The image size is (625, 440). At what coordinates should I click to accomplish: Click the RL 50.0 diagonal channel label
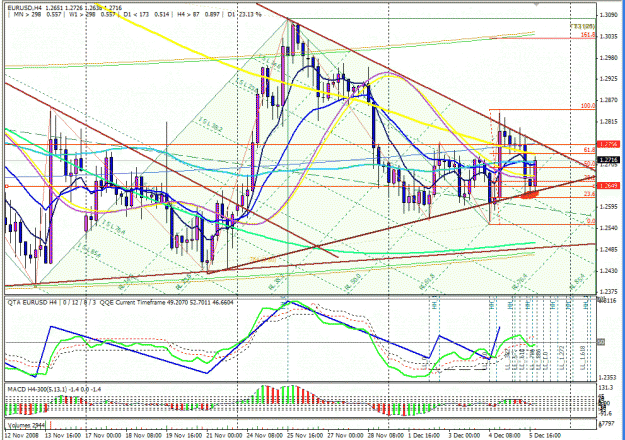(x=353, y=282)
